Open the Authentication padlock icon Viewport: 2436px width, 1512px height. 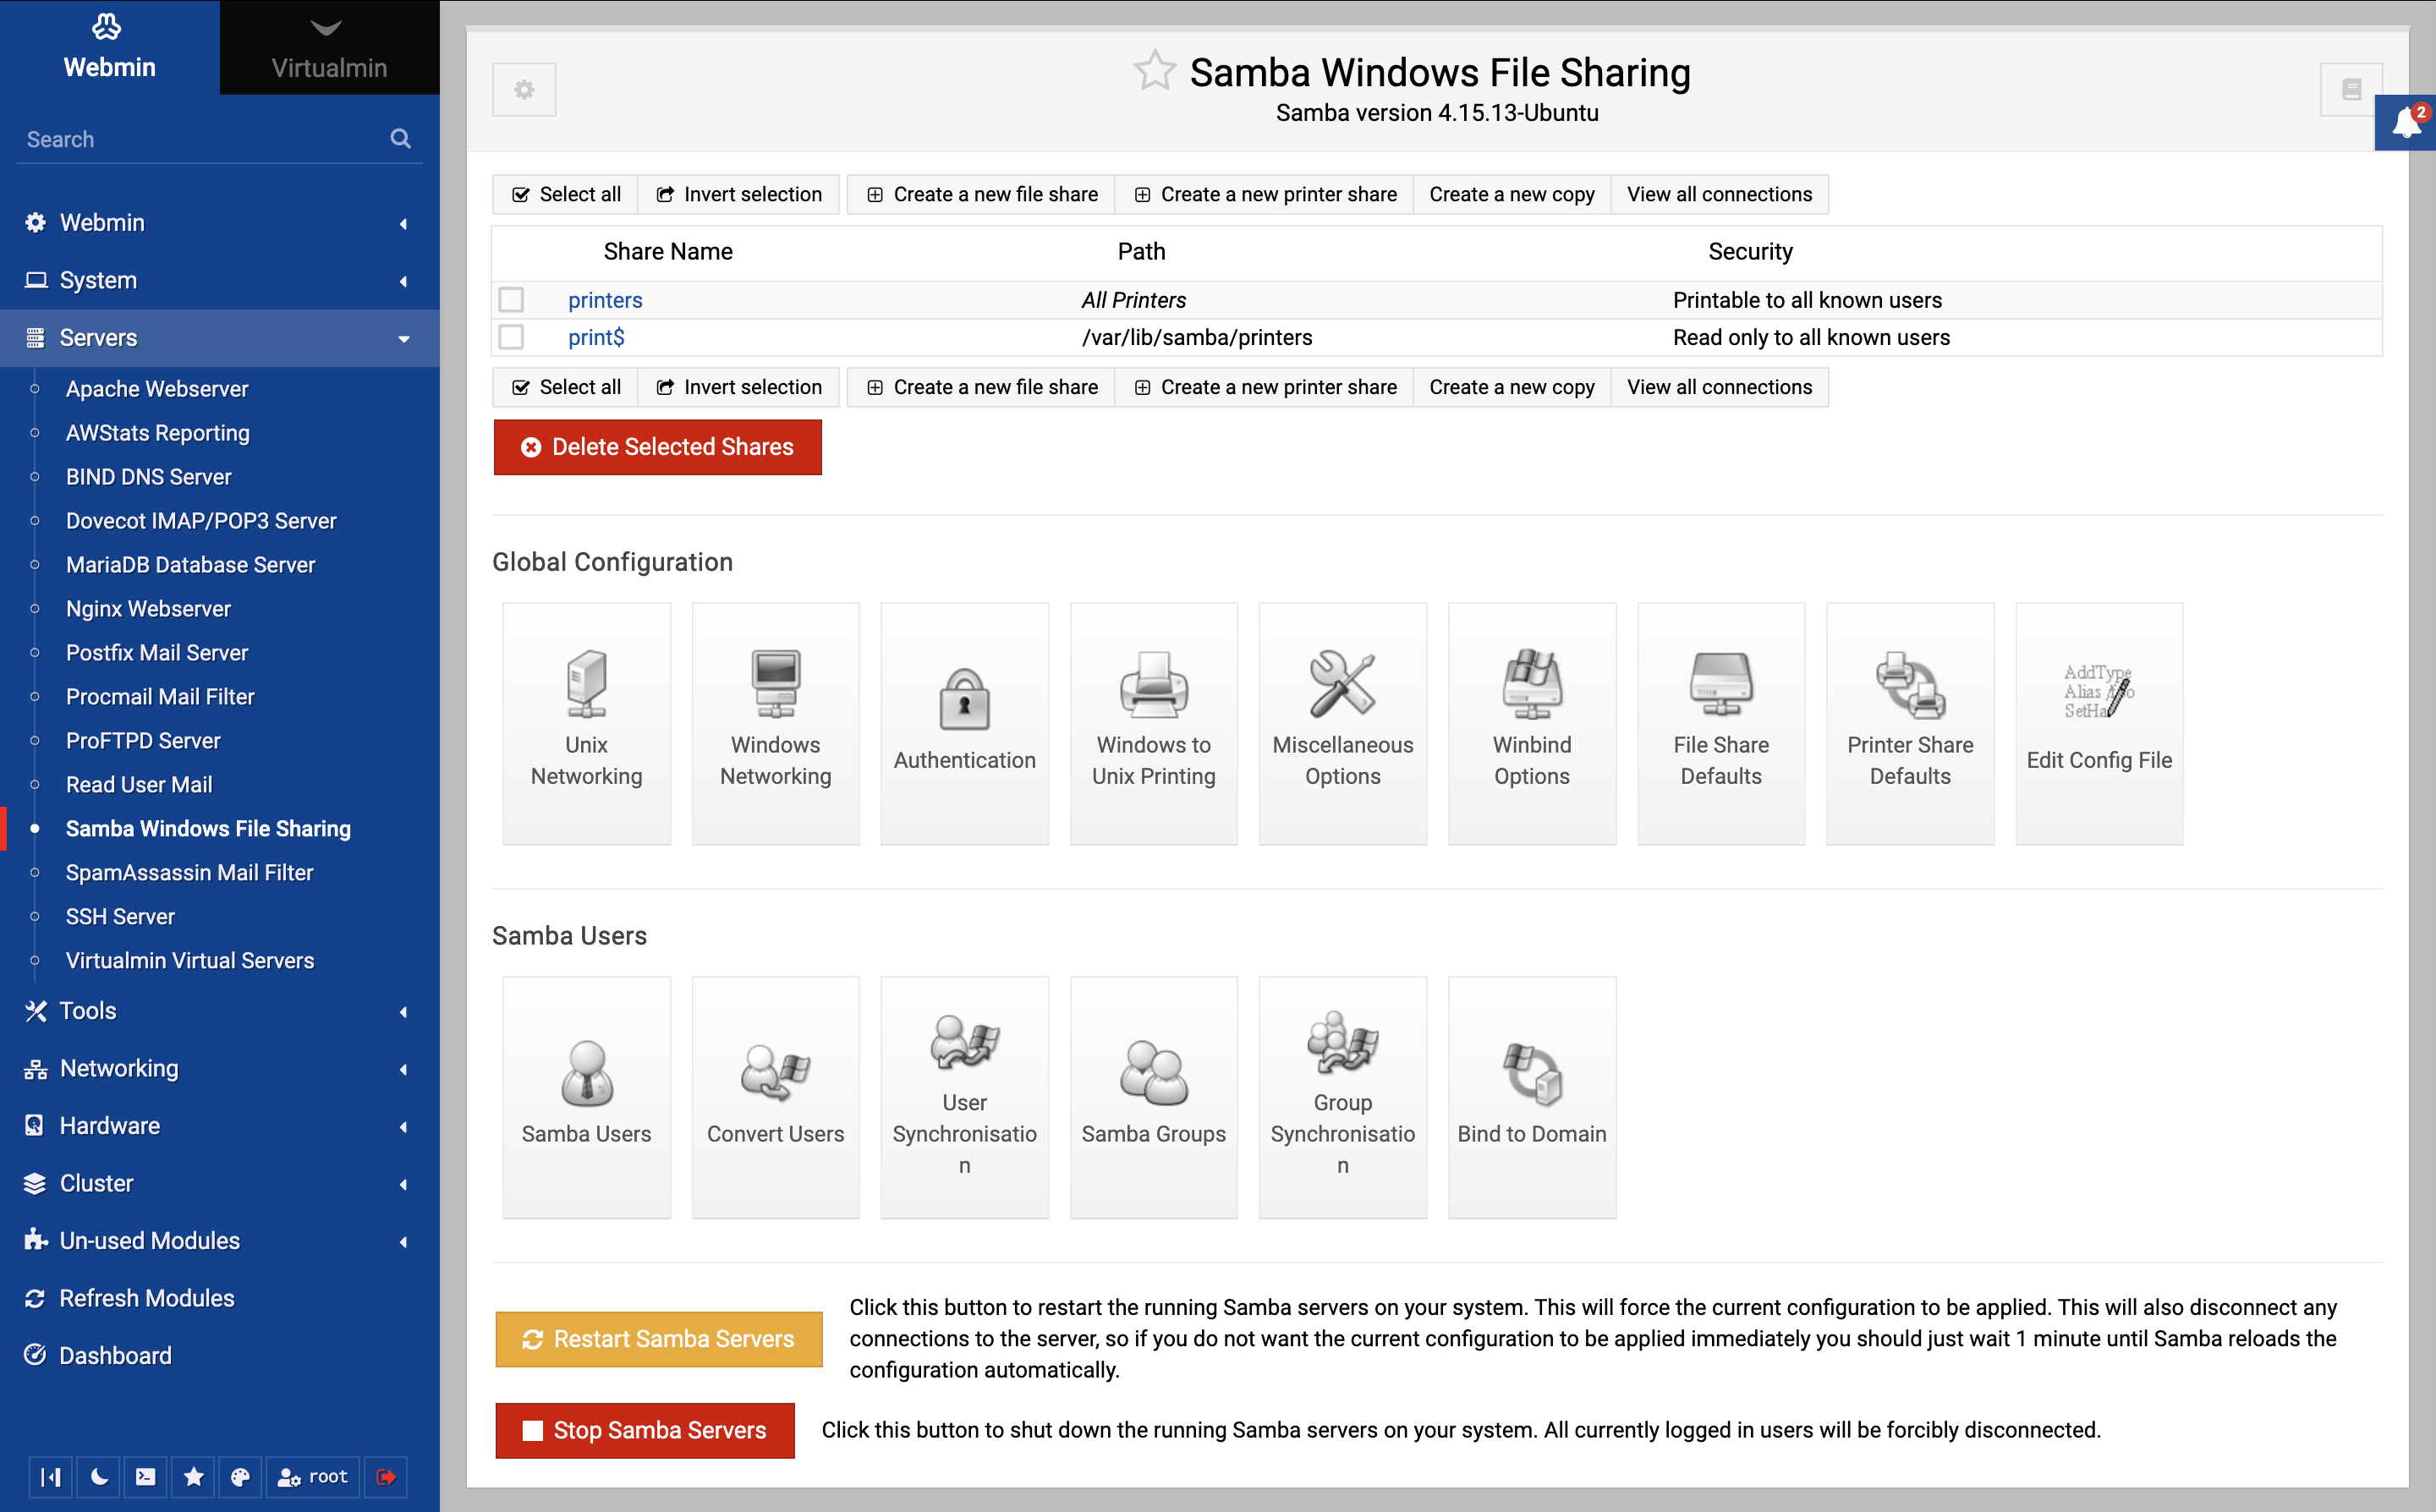click(x=964, y=723)
